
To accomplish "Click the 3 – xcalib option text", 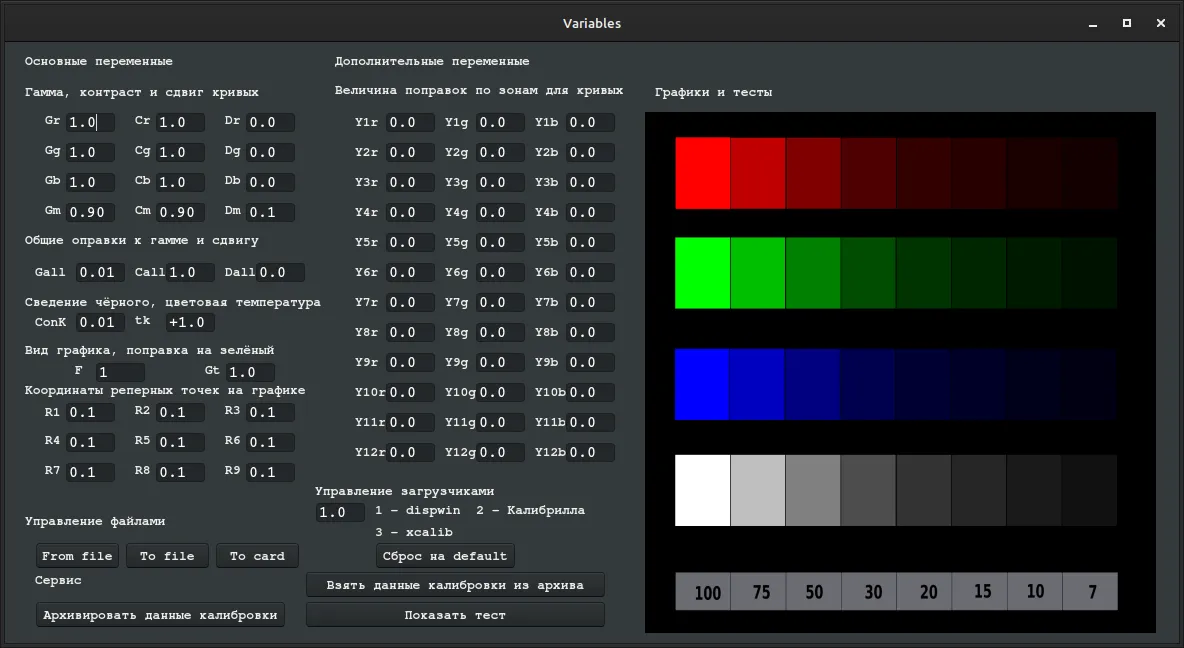I will pos(414,532).
